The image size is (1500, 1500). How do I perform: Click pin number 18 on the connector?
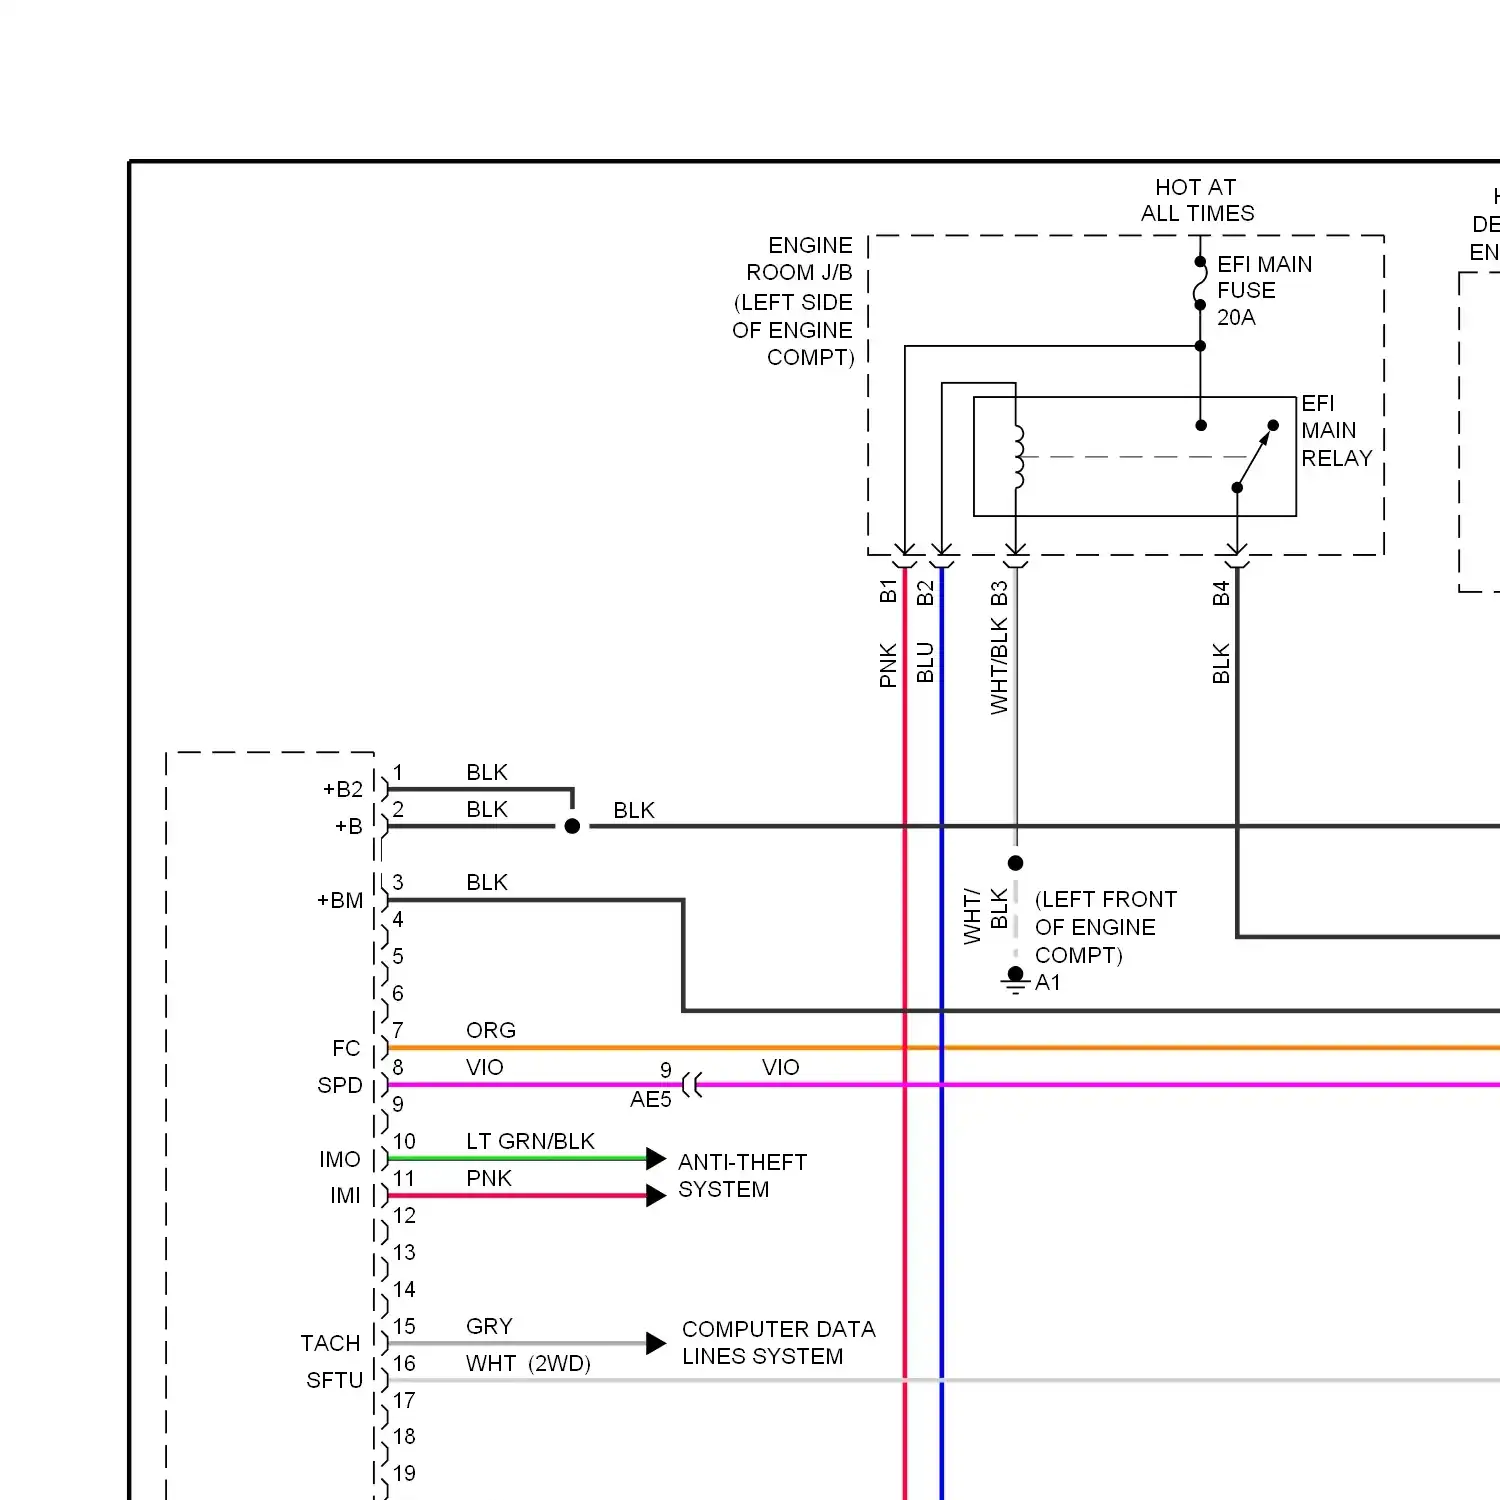[404, 1436]
